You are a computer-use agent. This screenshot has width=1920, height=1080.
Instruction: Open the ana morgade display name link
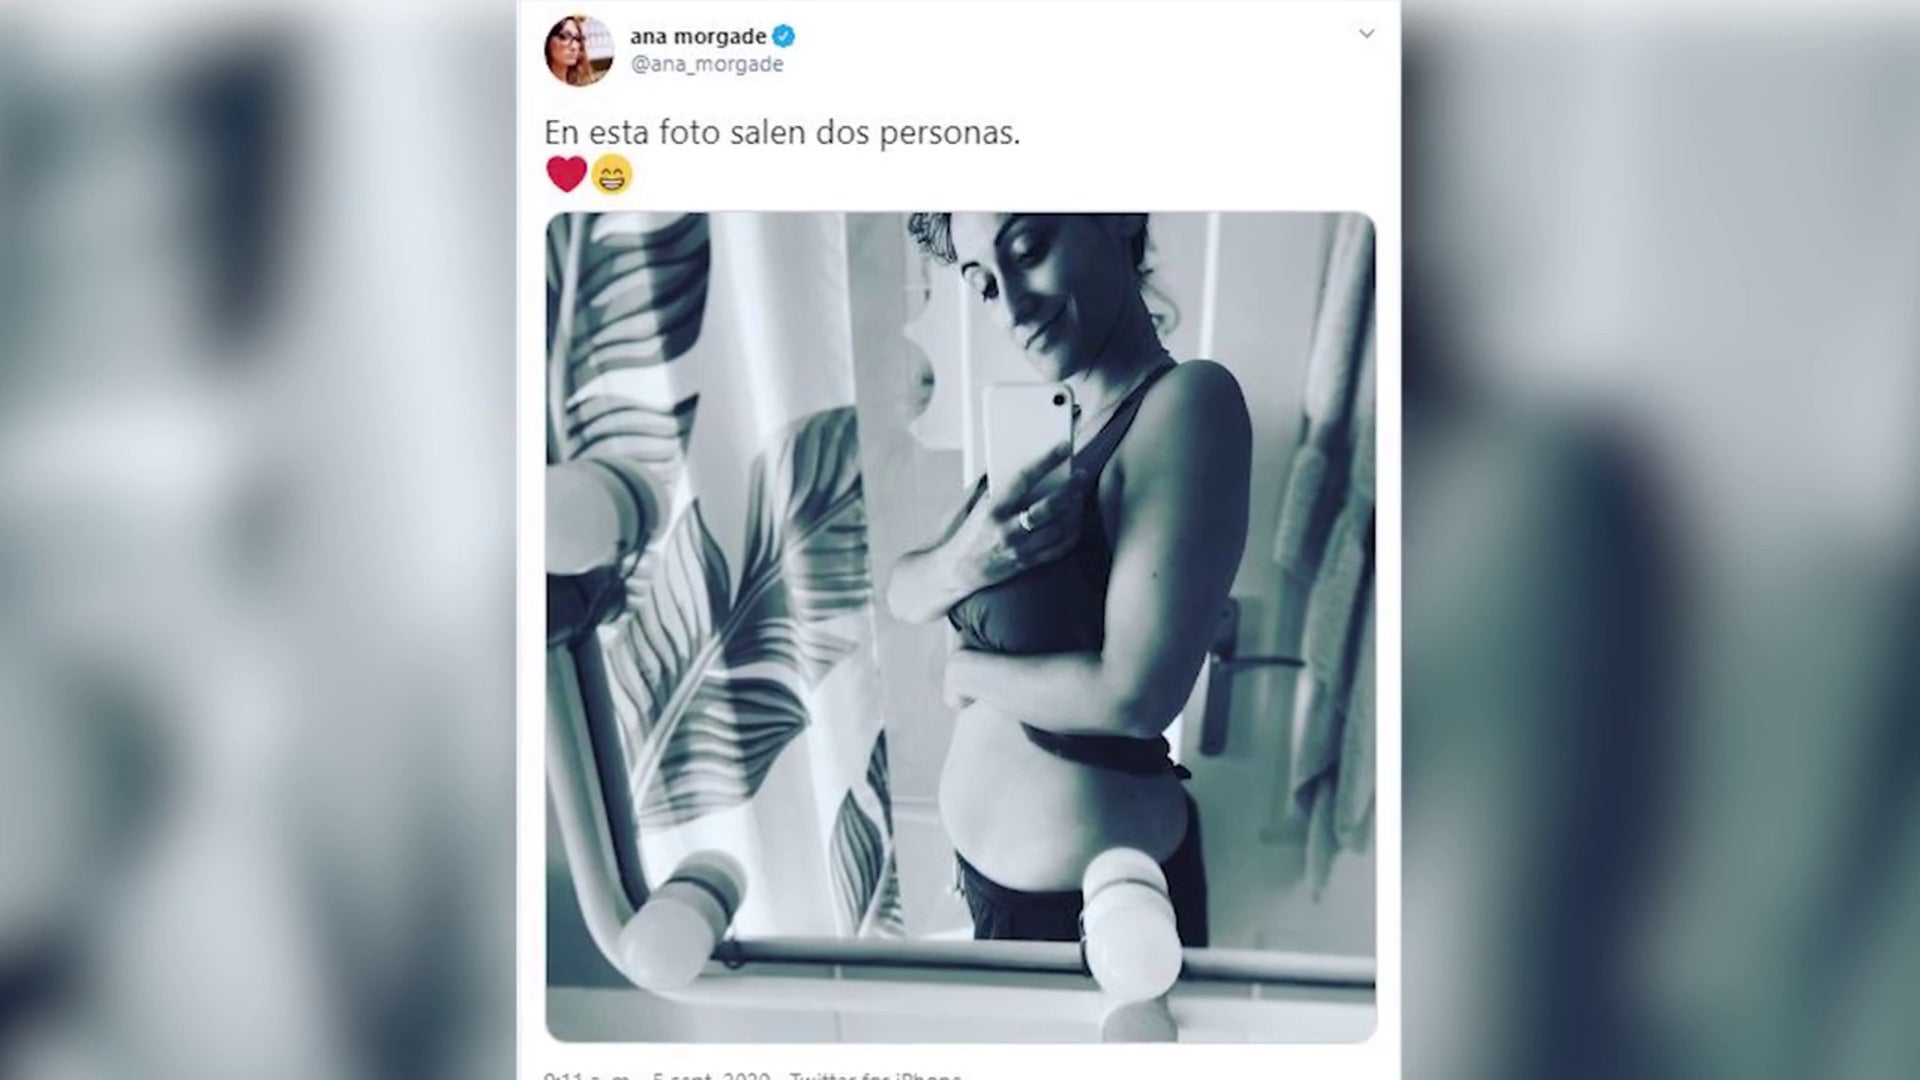pos(698,37)
